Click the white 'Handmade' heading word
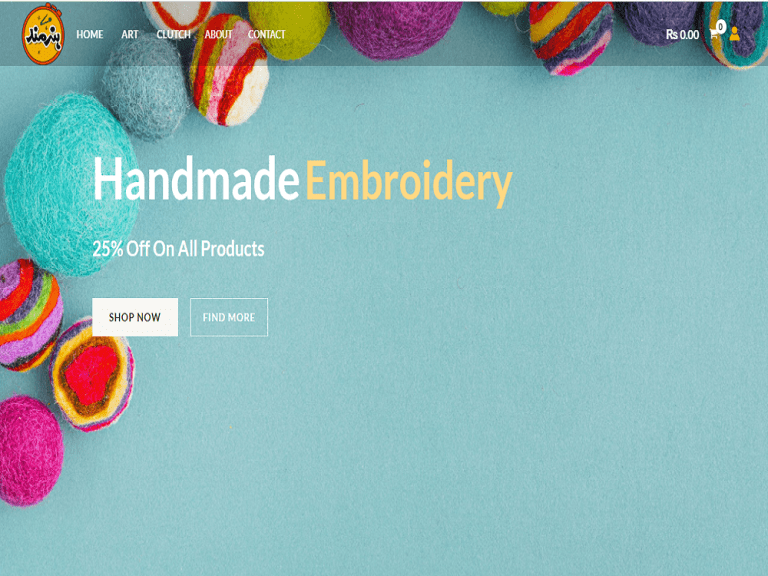The height and width of the screenshot is (576, 768). click(x=196, y=178)
